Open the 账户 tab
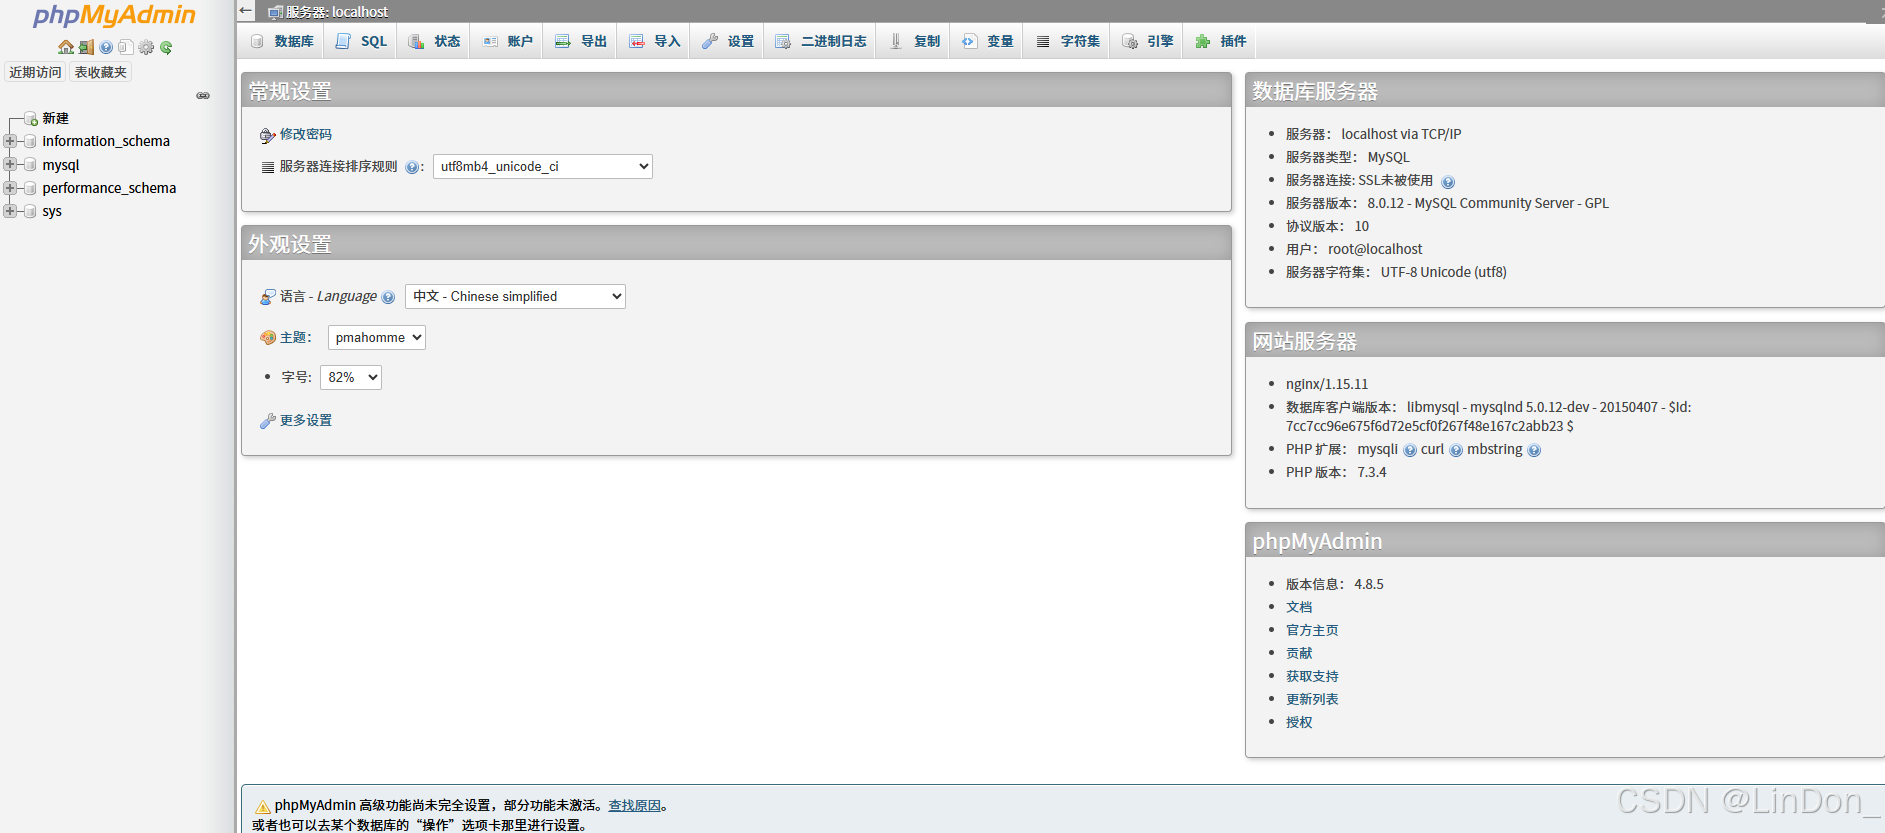 coord(507,41)
